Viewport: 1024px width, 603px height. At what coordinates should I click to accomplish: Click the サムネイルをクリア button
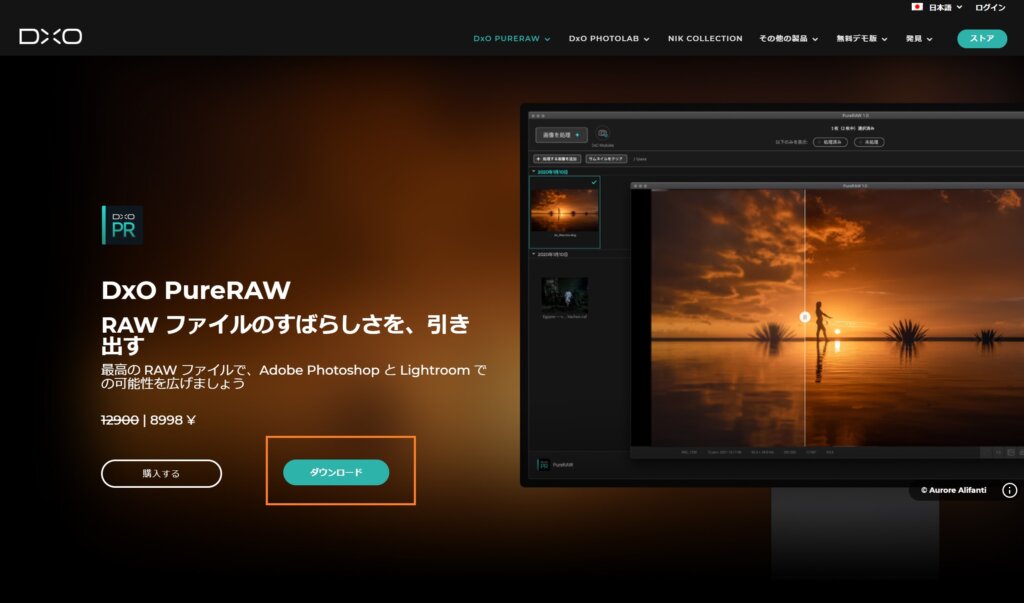point(606,159)
